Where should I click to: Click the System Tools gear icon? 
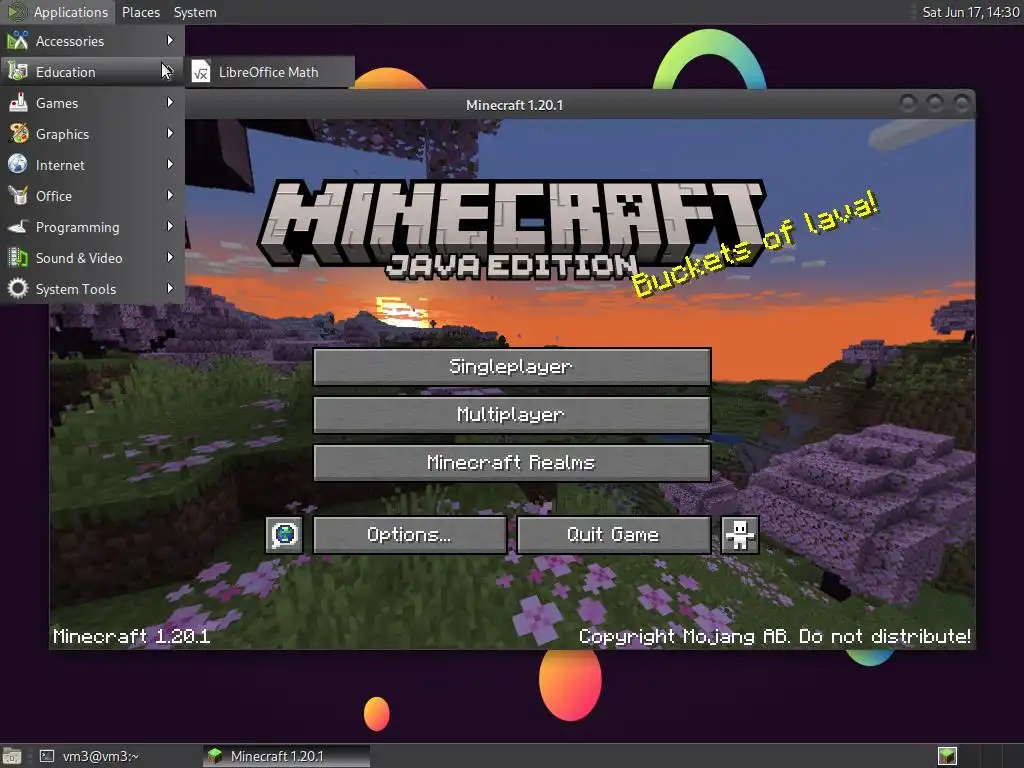coord(18,289)
